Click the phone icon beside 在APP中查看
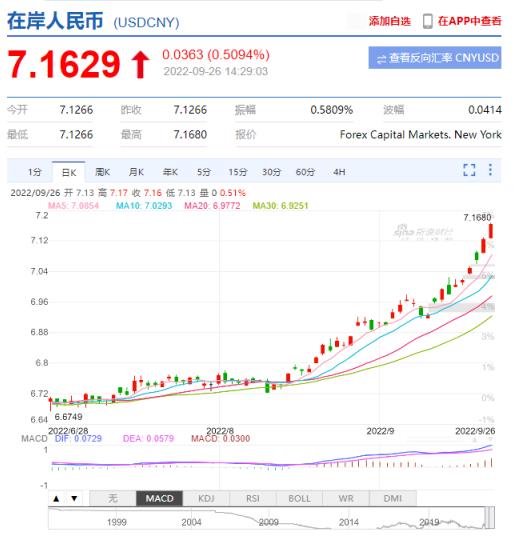The image size is (515, 540). click(428, 21)
